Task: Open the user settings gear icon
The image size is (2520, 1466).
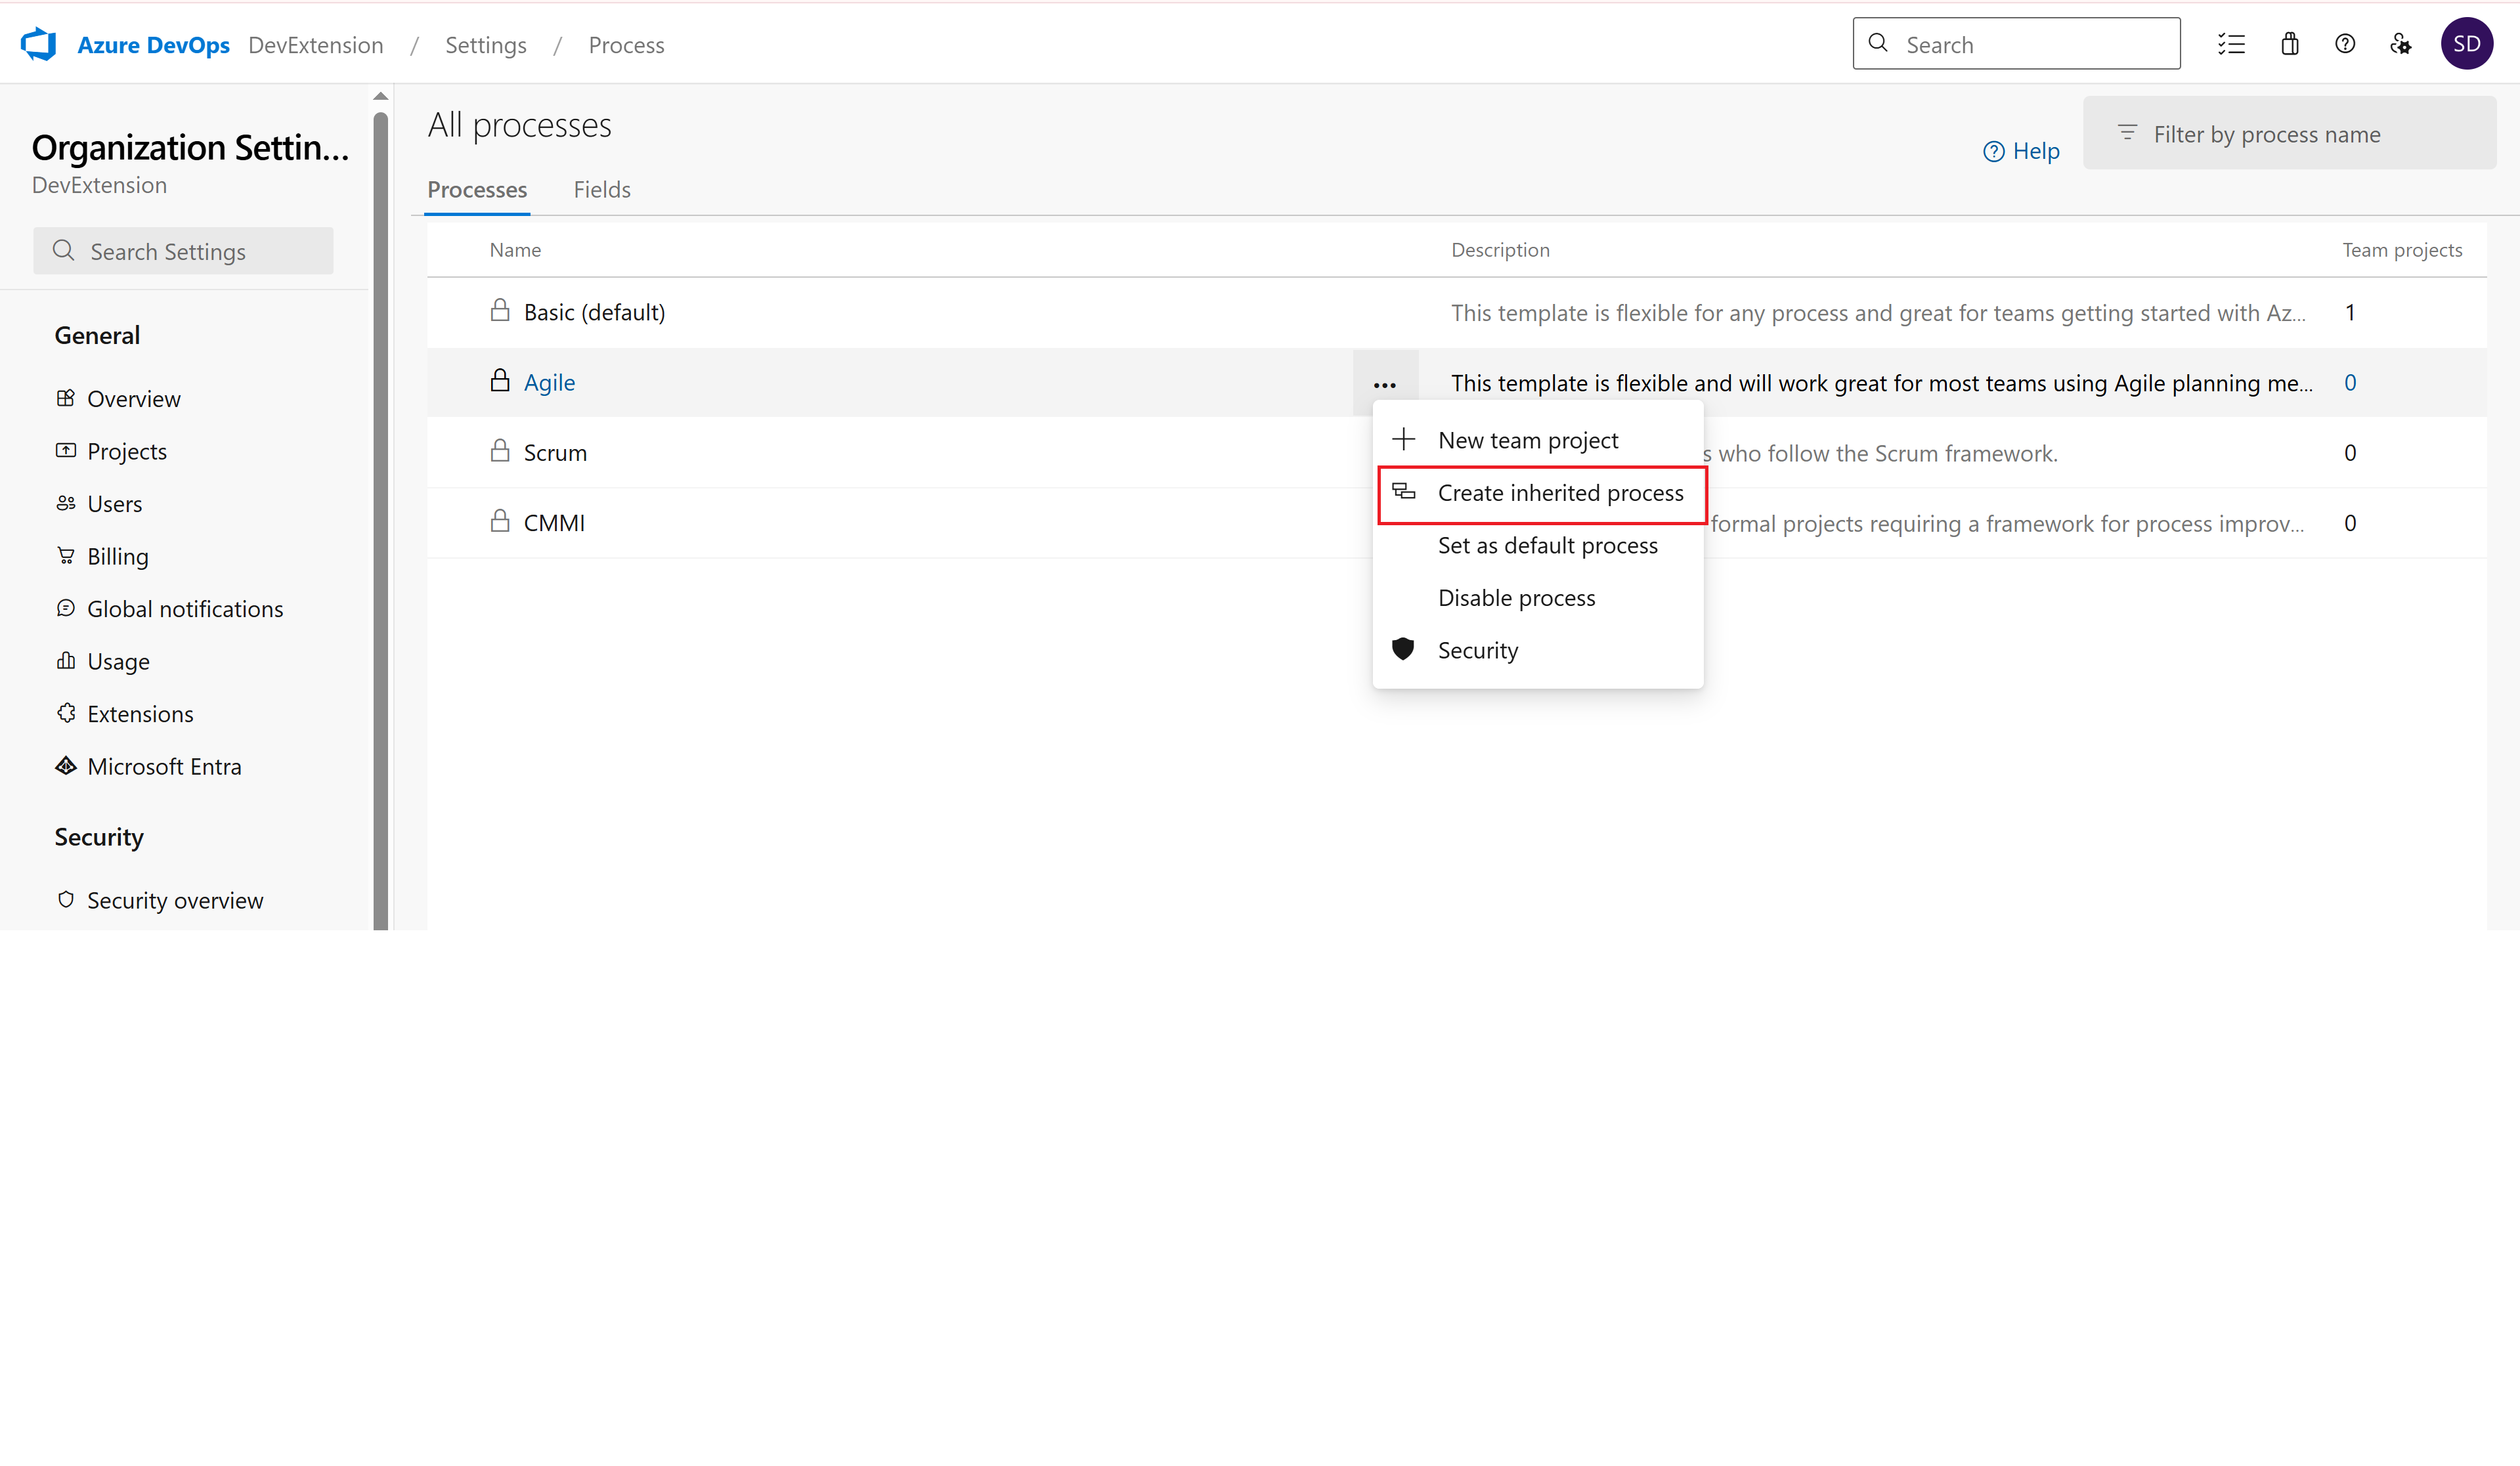Action: [x=2400, y=44]
